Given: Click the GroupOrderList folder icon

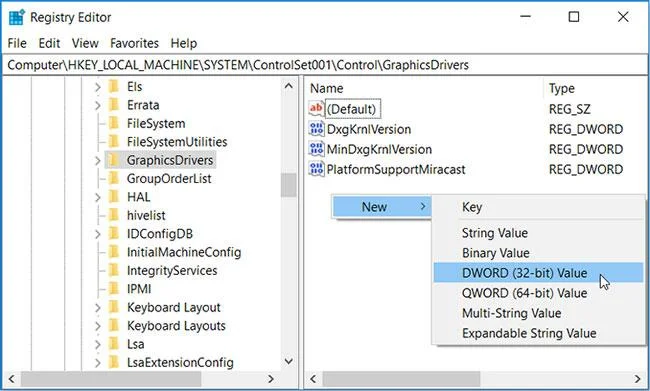Looking at the screenshot, I should click(x=114, y=178).
